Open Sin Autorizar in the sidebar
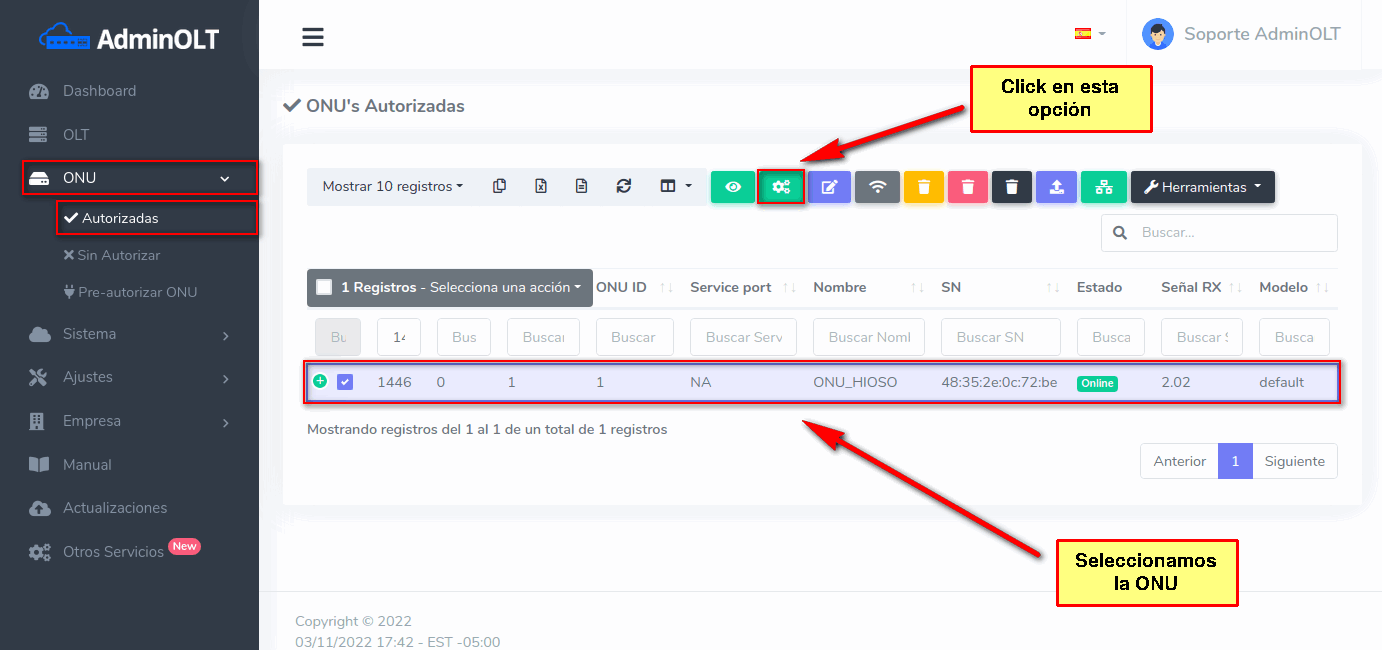 click(117, 255)
